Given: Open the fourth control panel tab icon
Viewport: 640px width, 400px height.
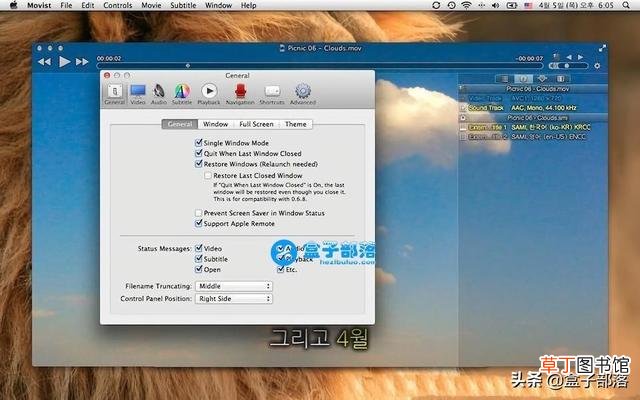Looking at the screenshot, I should point(560,79).
